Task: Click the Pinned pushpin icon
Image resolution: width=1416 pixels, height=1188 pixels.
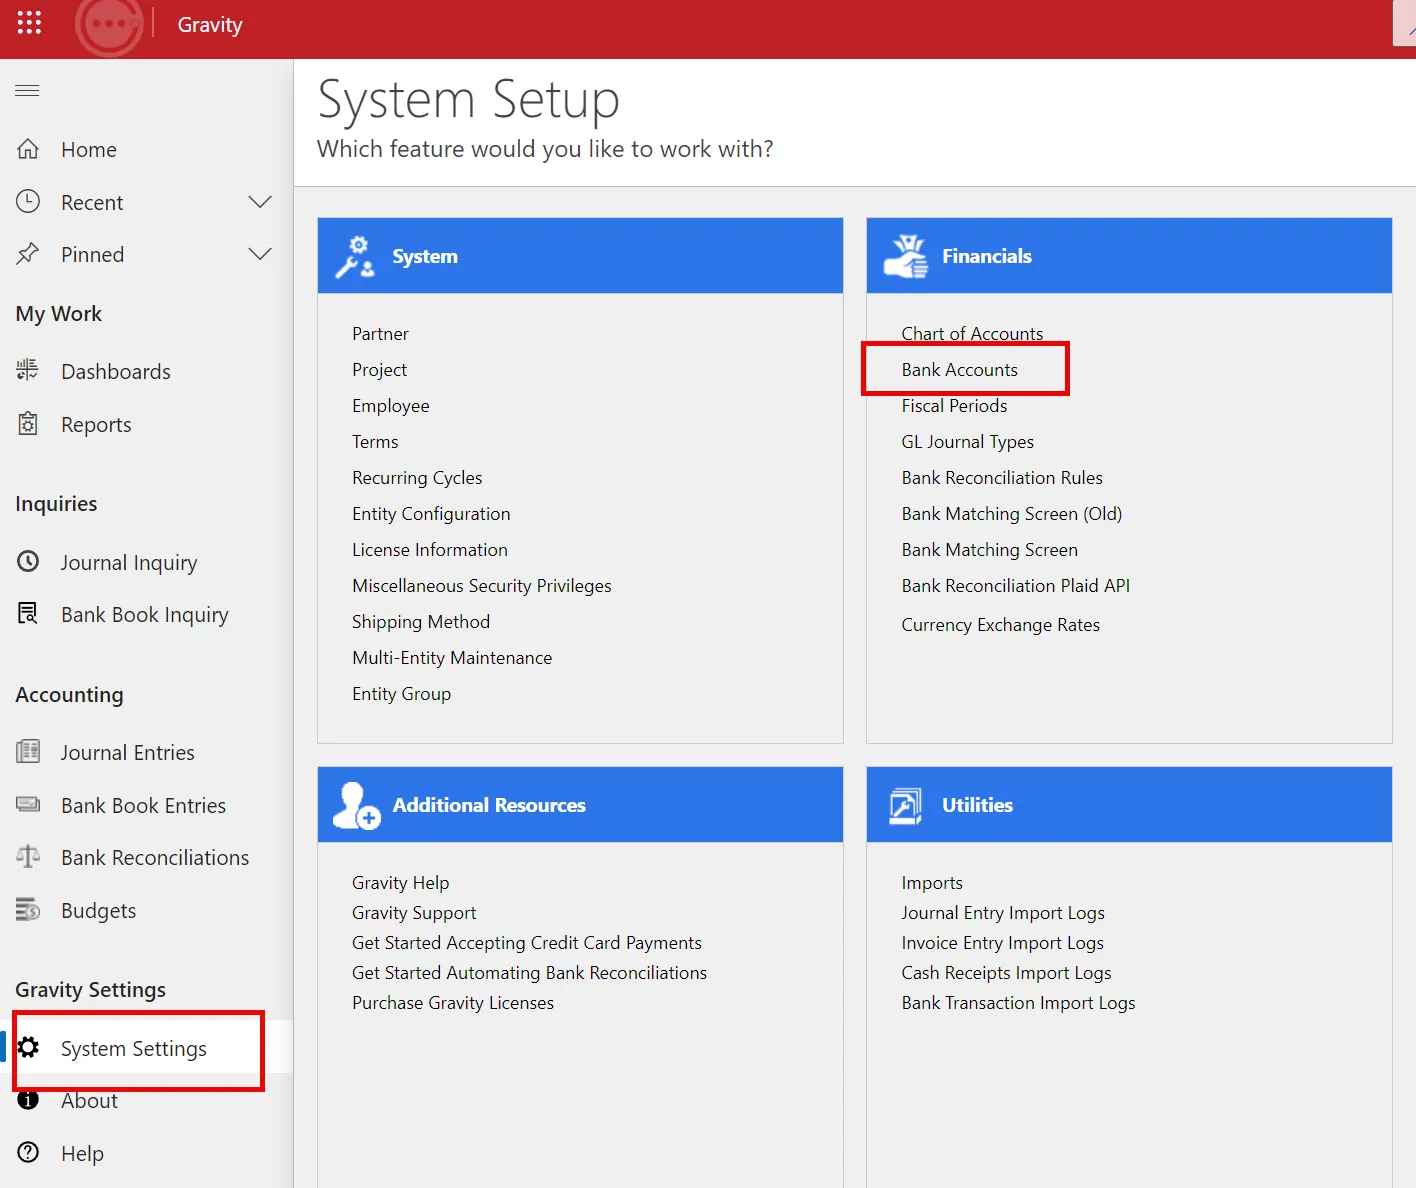Action: pos(28,254)
